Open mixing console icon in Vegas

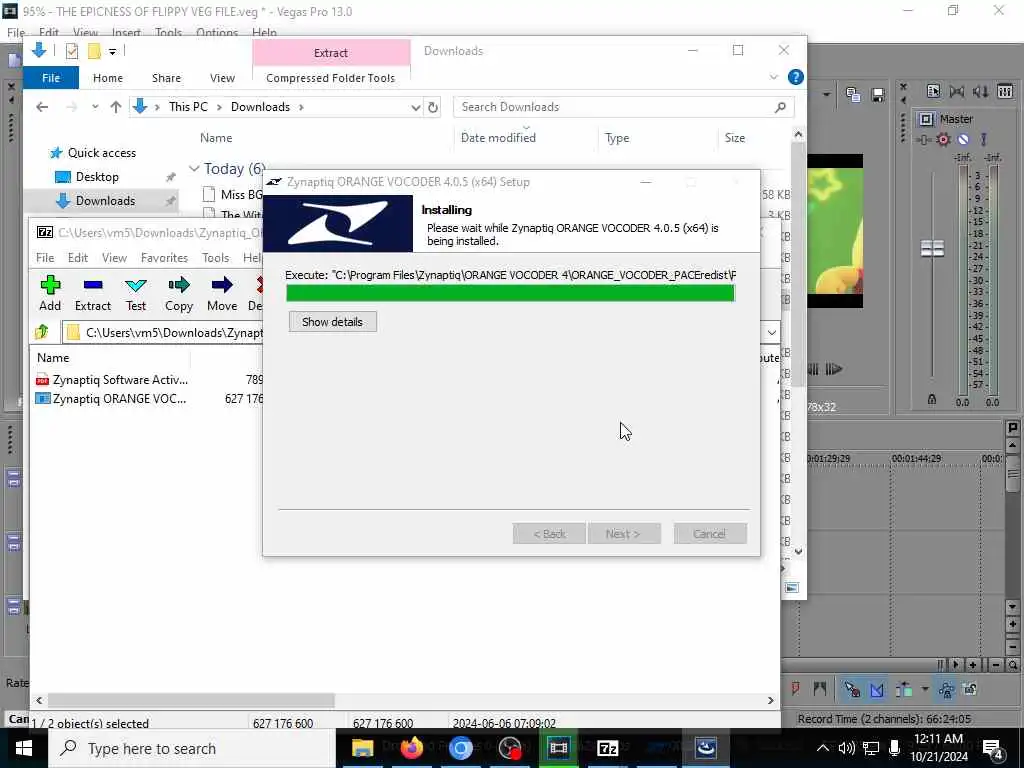click(1005, 92)
